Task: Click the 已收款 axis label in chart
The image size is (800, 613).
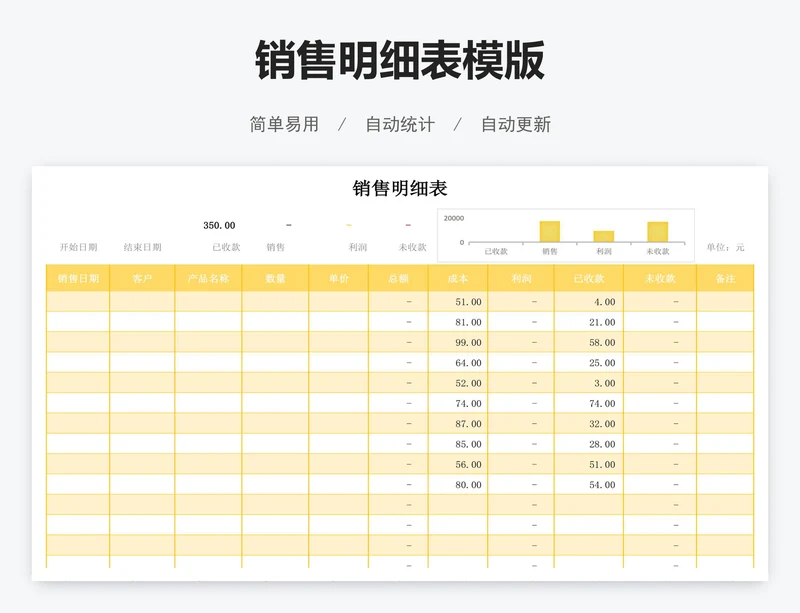Action: (x=496, y=251)
